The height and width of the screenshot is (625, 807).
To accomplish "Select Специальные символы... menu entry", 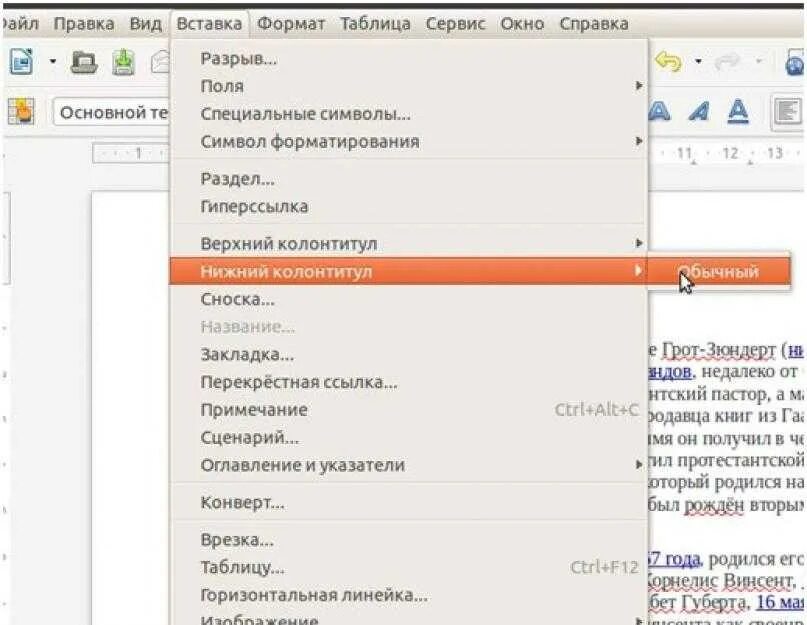I will click(409, 114).
